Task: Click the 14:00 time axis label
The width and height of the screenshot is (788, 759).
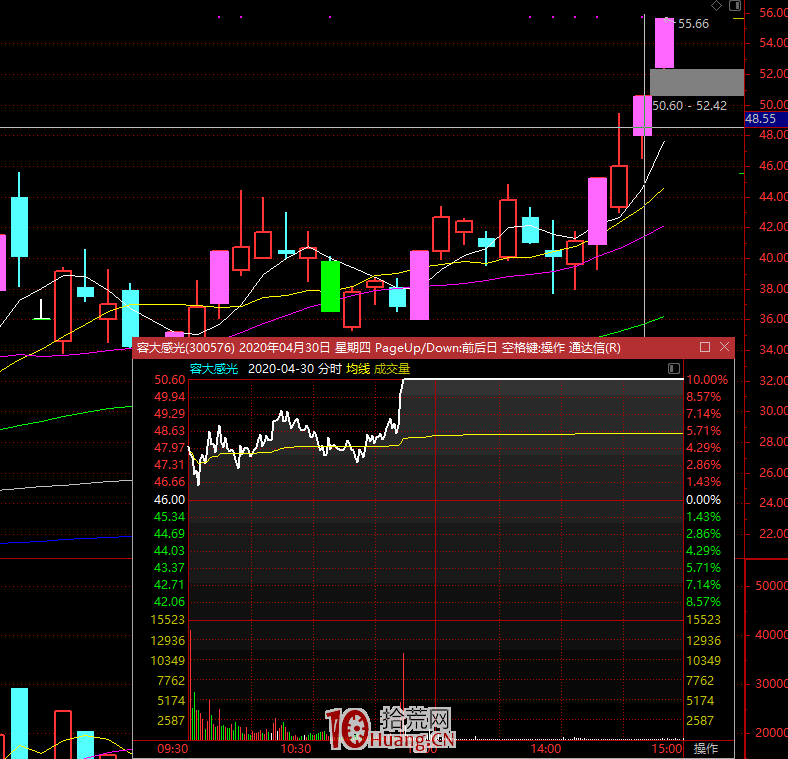Action: click(546, 748)
